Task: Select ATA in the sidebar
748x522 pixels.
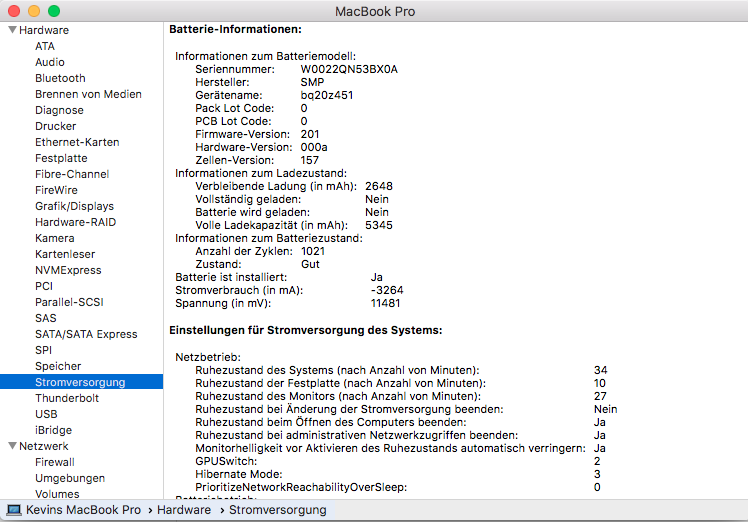Action: [x=45, y=46]
